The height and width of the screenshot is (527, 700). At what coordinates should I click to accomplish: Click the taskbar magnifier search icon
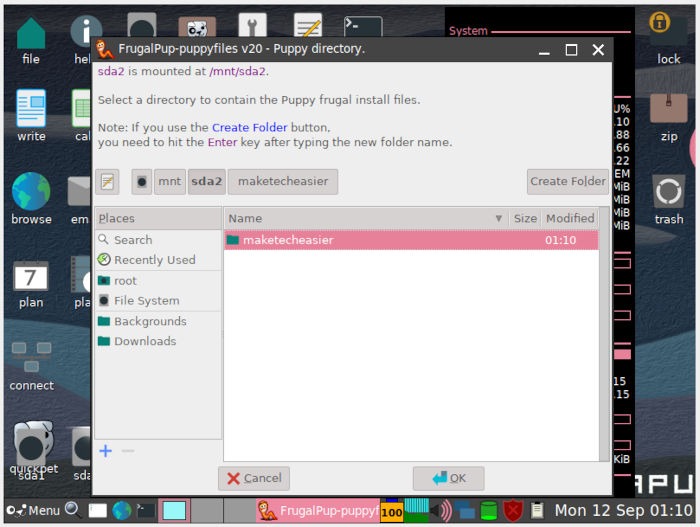point(73,510)
